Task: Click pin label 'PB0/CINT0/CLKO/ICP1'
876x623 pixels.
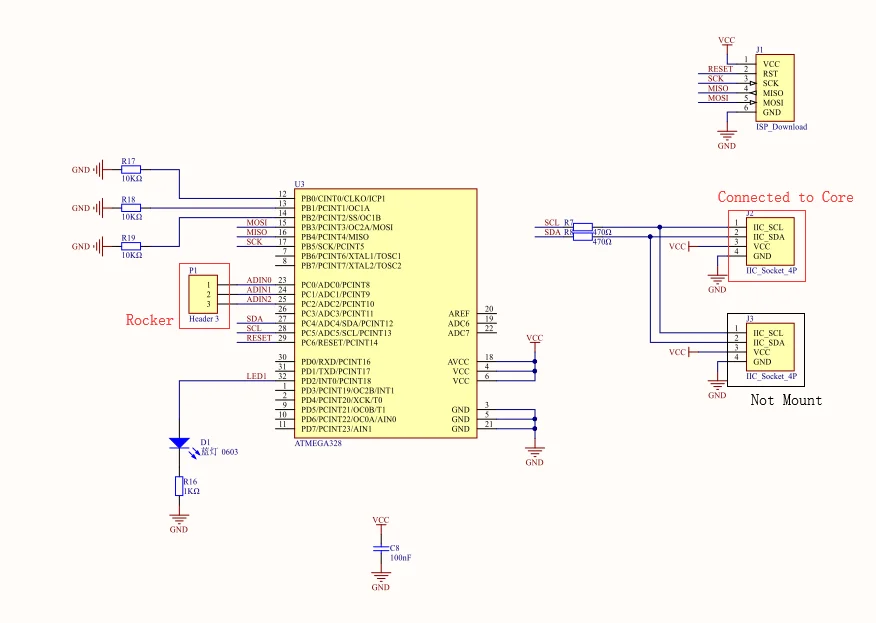Action: [x=343, y=198]
